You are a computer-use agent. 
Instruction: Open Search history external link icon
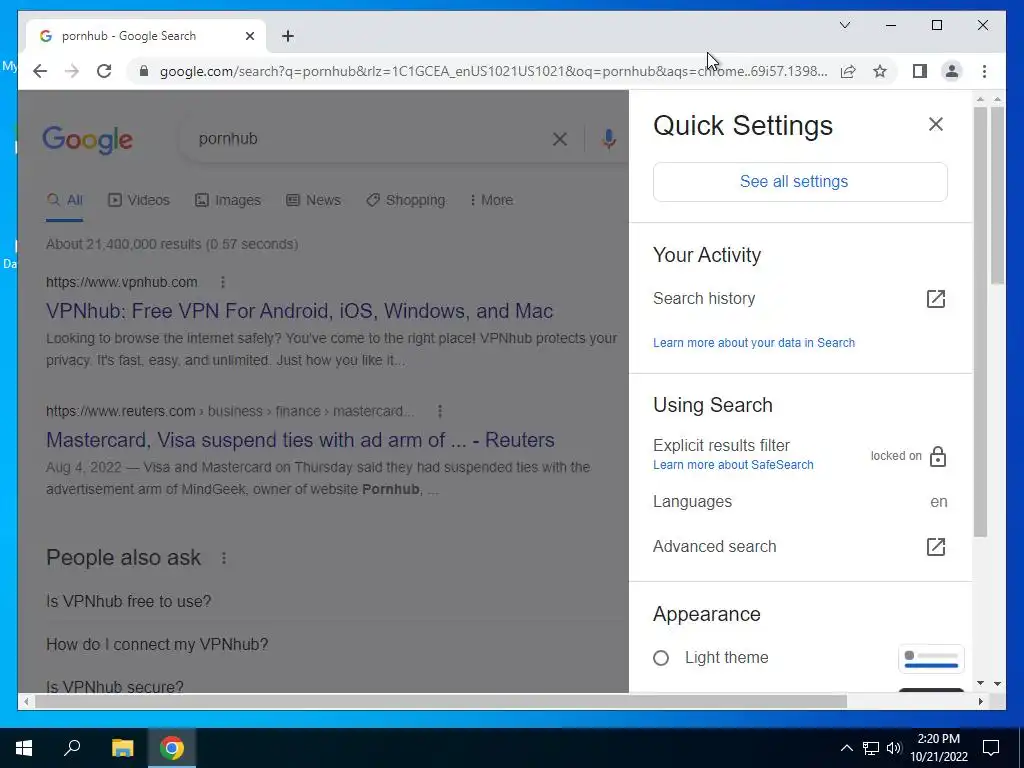[936, 298]
